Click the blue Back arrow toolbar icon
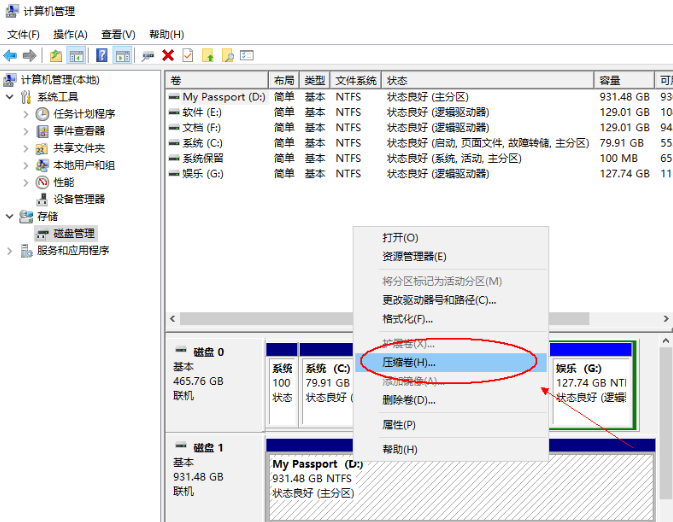This screenshot has height=522, width=673. [x=10, y=56]
